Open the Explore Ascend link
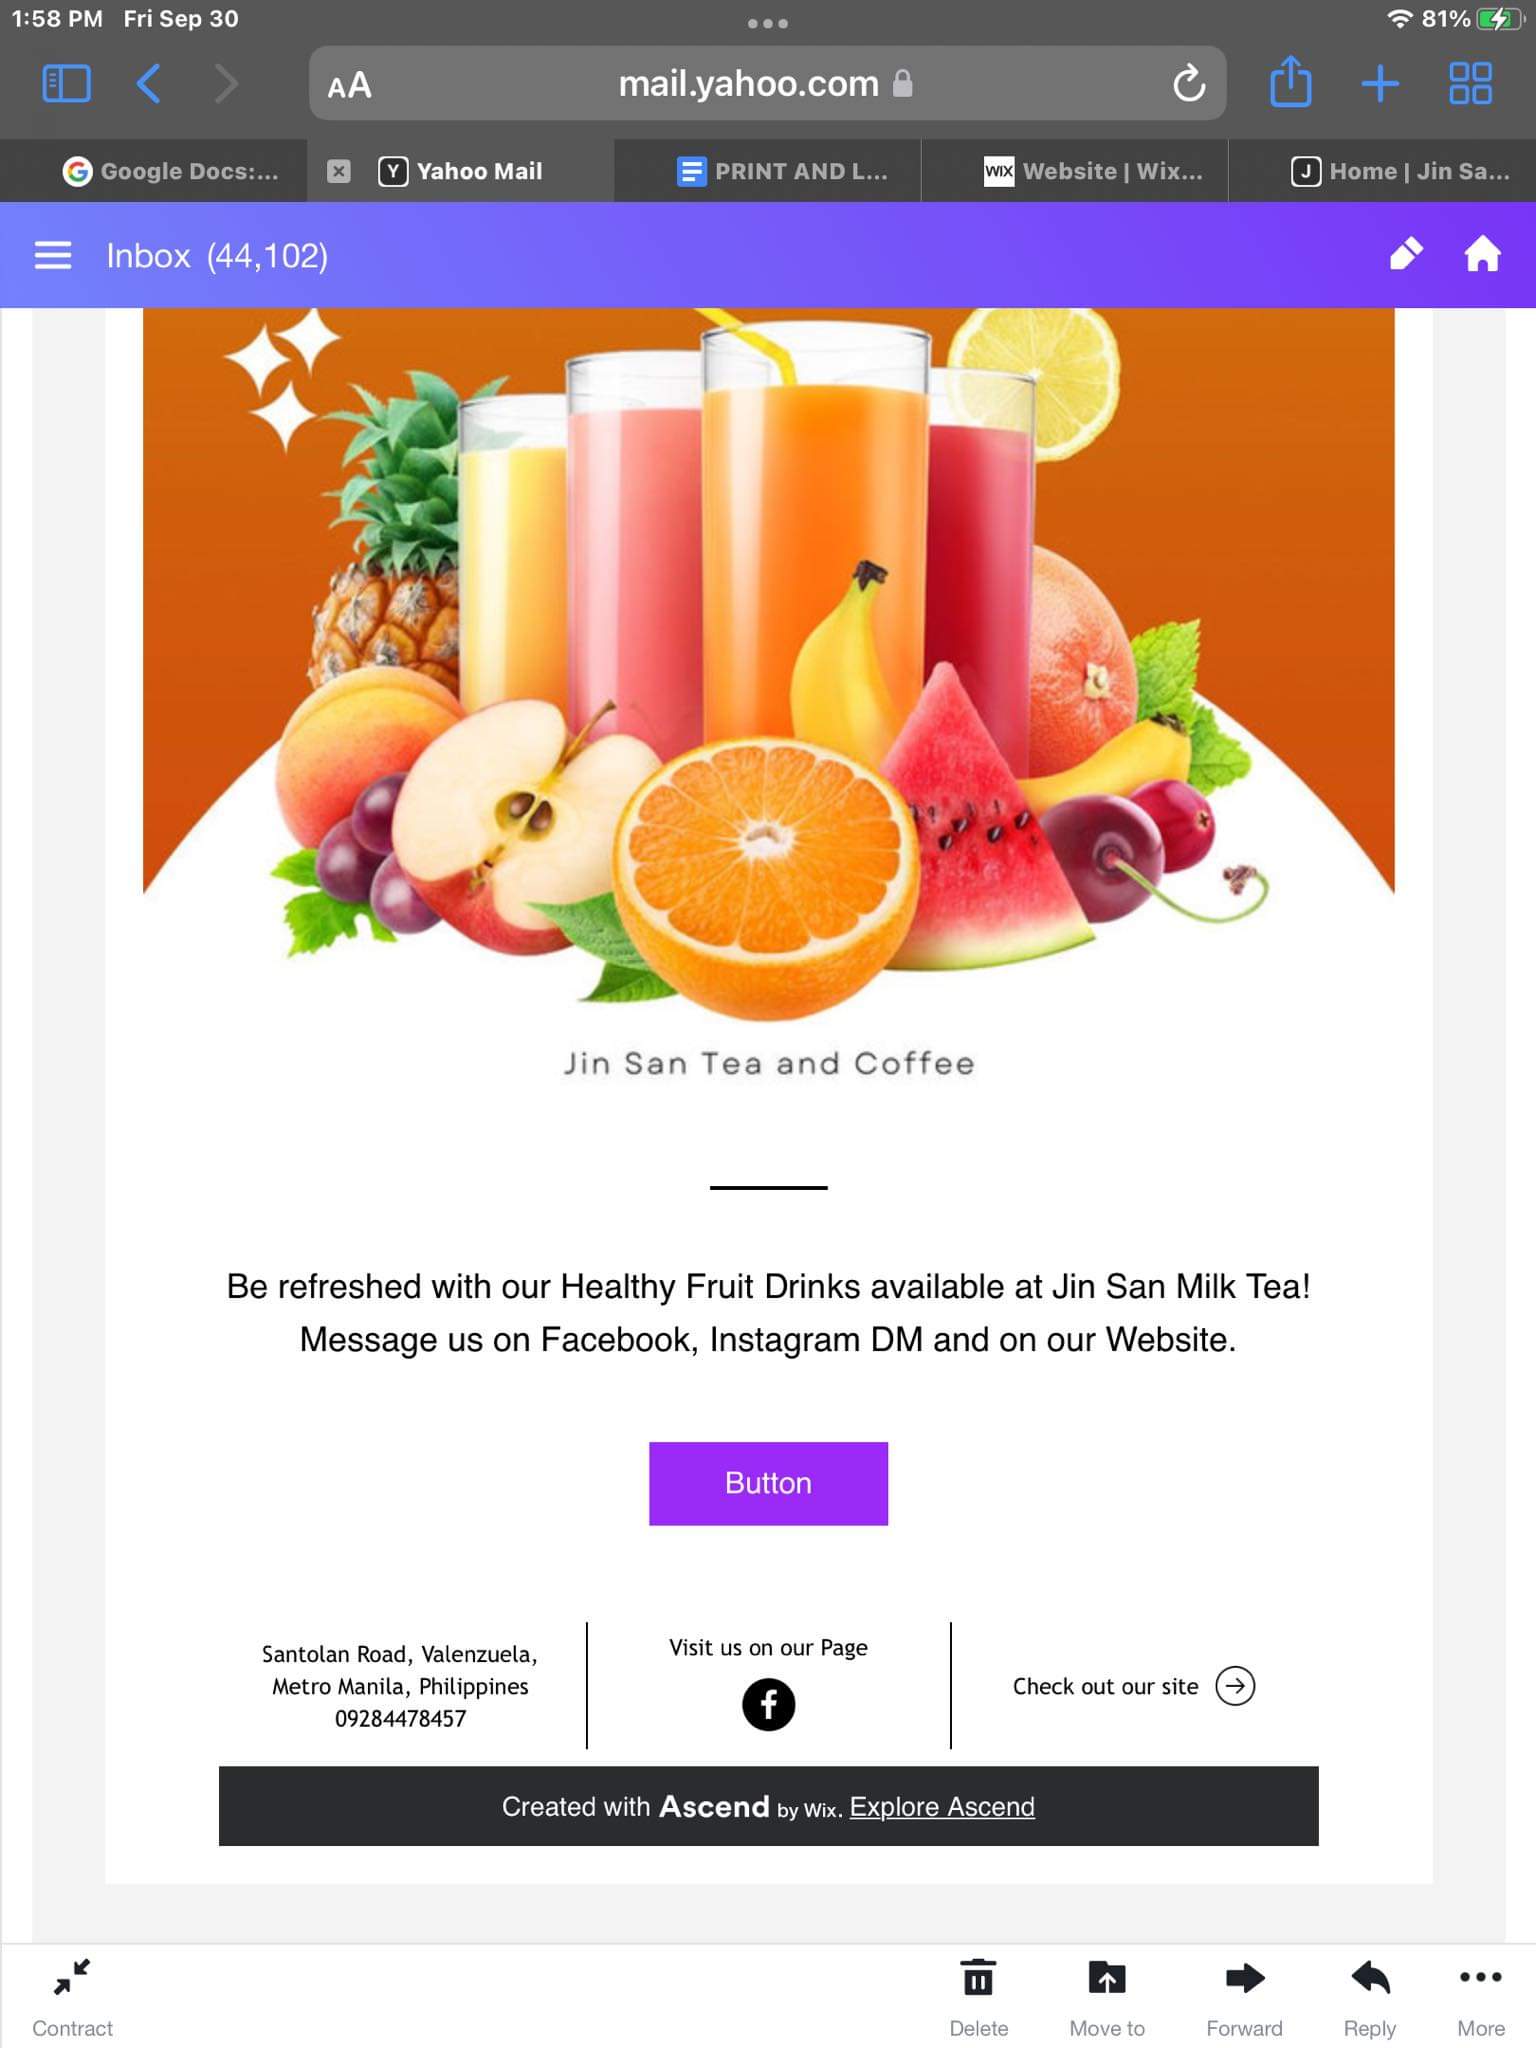The height and width of the screenshot is (2048, 1536). 942,1807
